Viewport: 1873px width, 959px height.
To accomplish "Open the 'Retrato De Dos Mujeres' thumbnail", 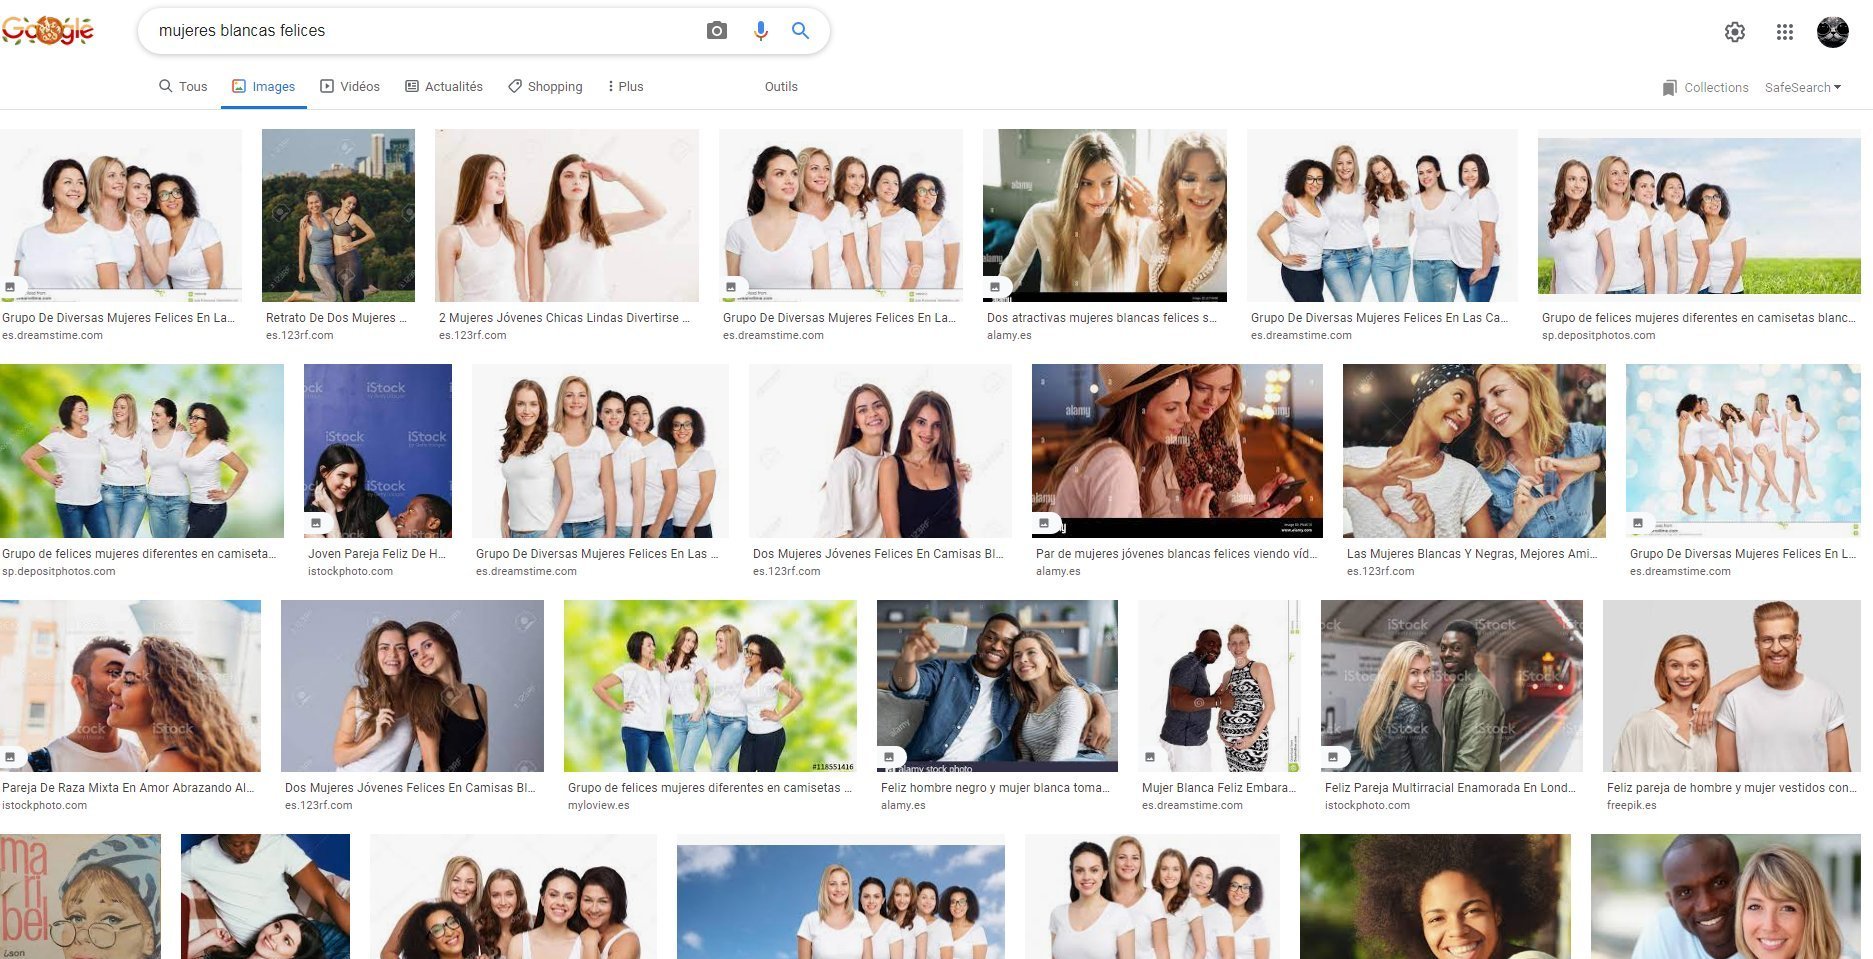I will click(x=338, y=215).
